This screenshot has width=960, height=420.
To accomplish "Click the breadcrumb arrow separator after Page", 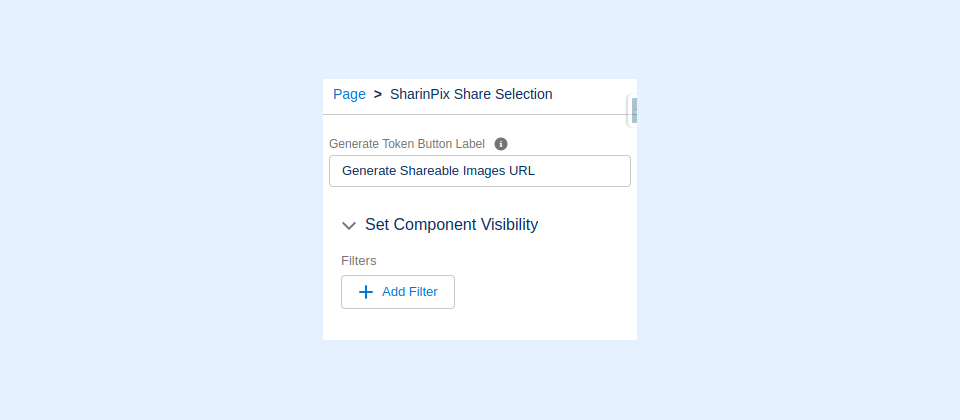I will (x=378, y=94).
